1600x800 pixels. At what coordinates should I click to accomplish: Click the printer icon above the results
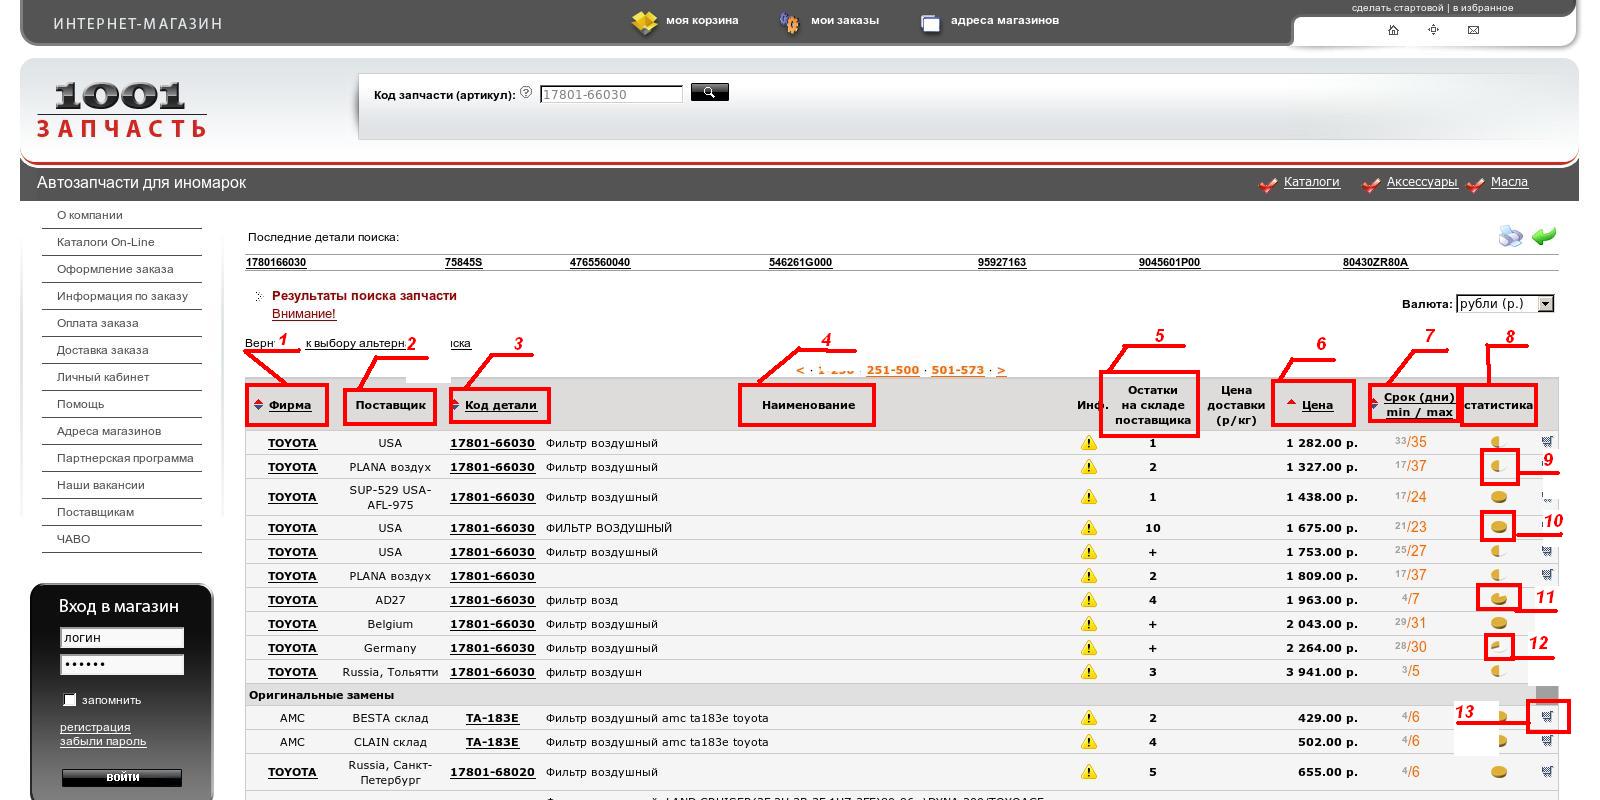(x=1510, y=237)
